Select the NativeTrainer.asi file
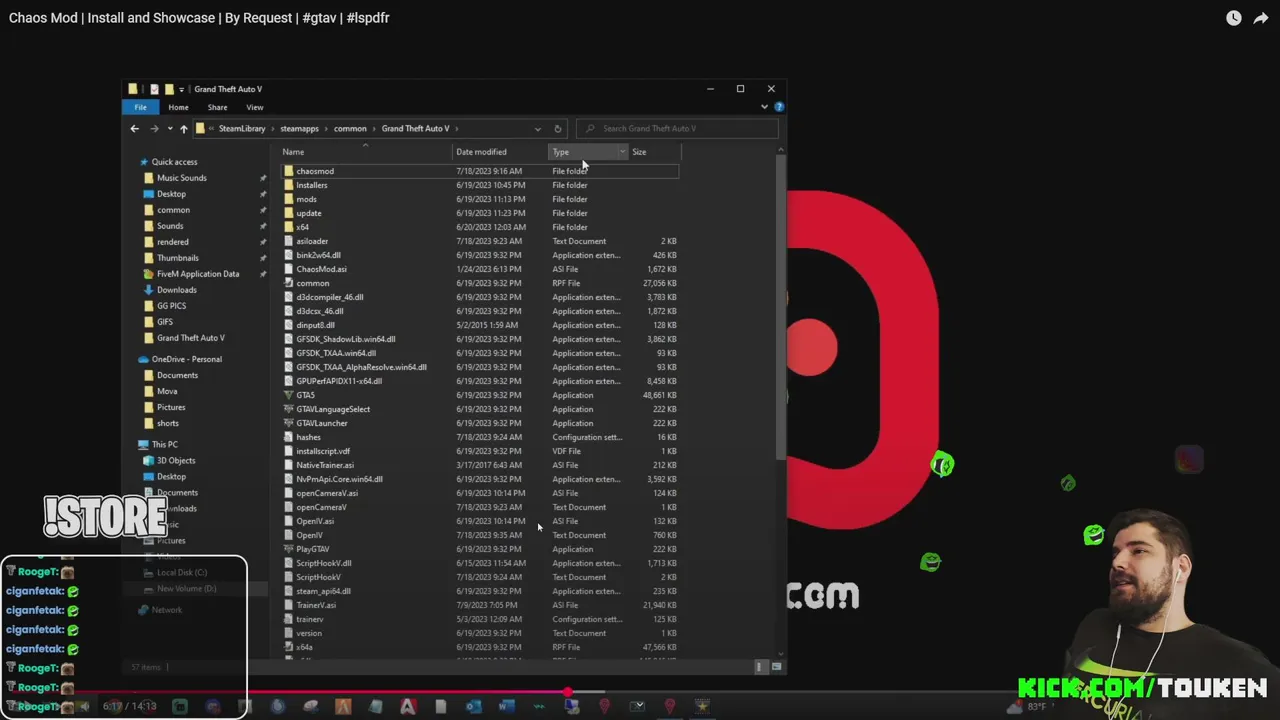The image size is (1280, 720). click(x=325, y=465)
